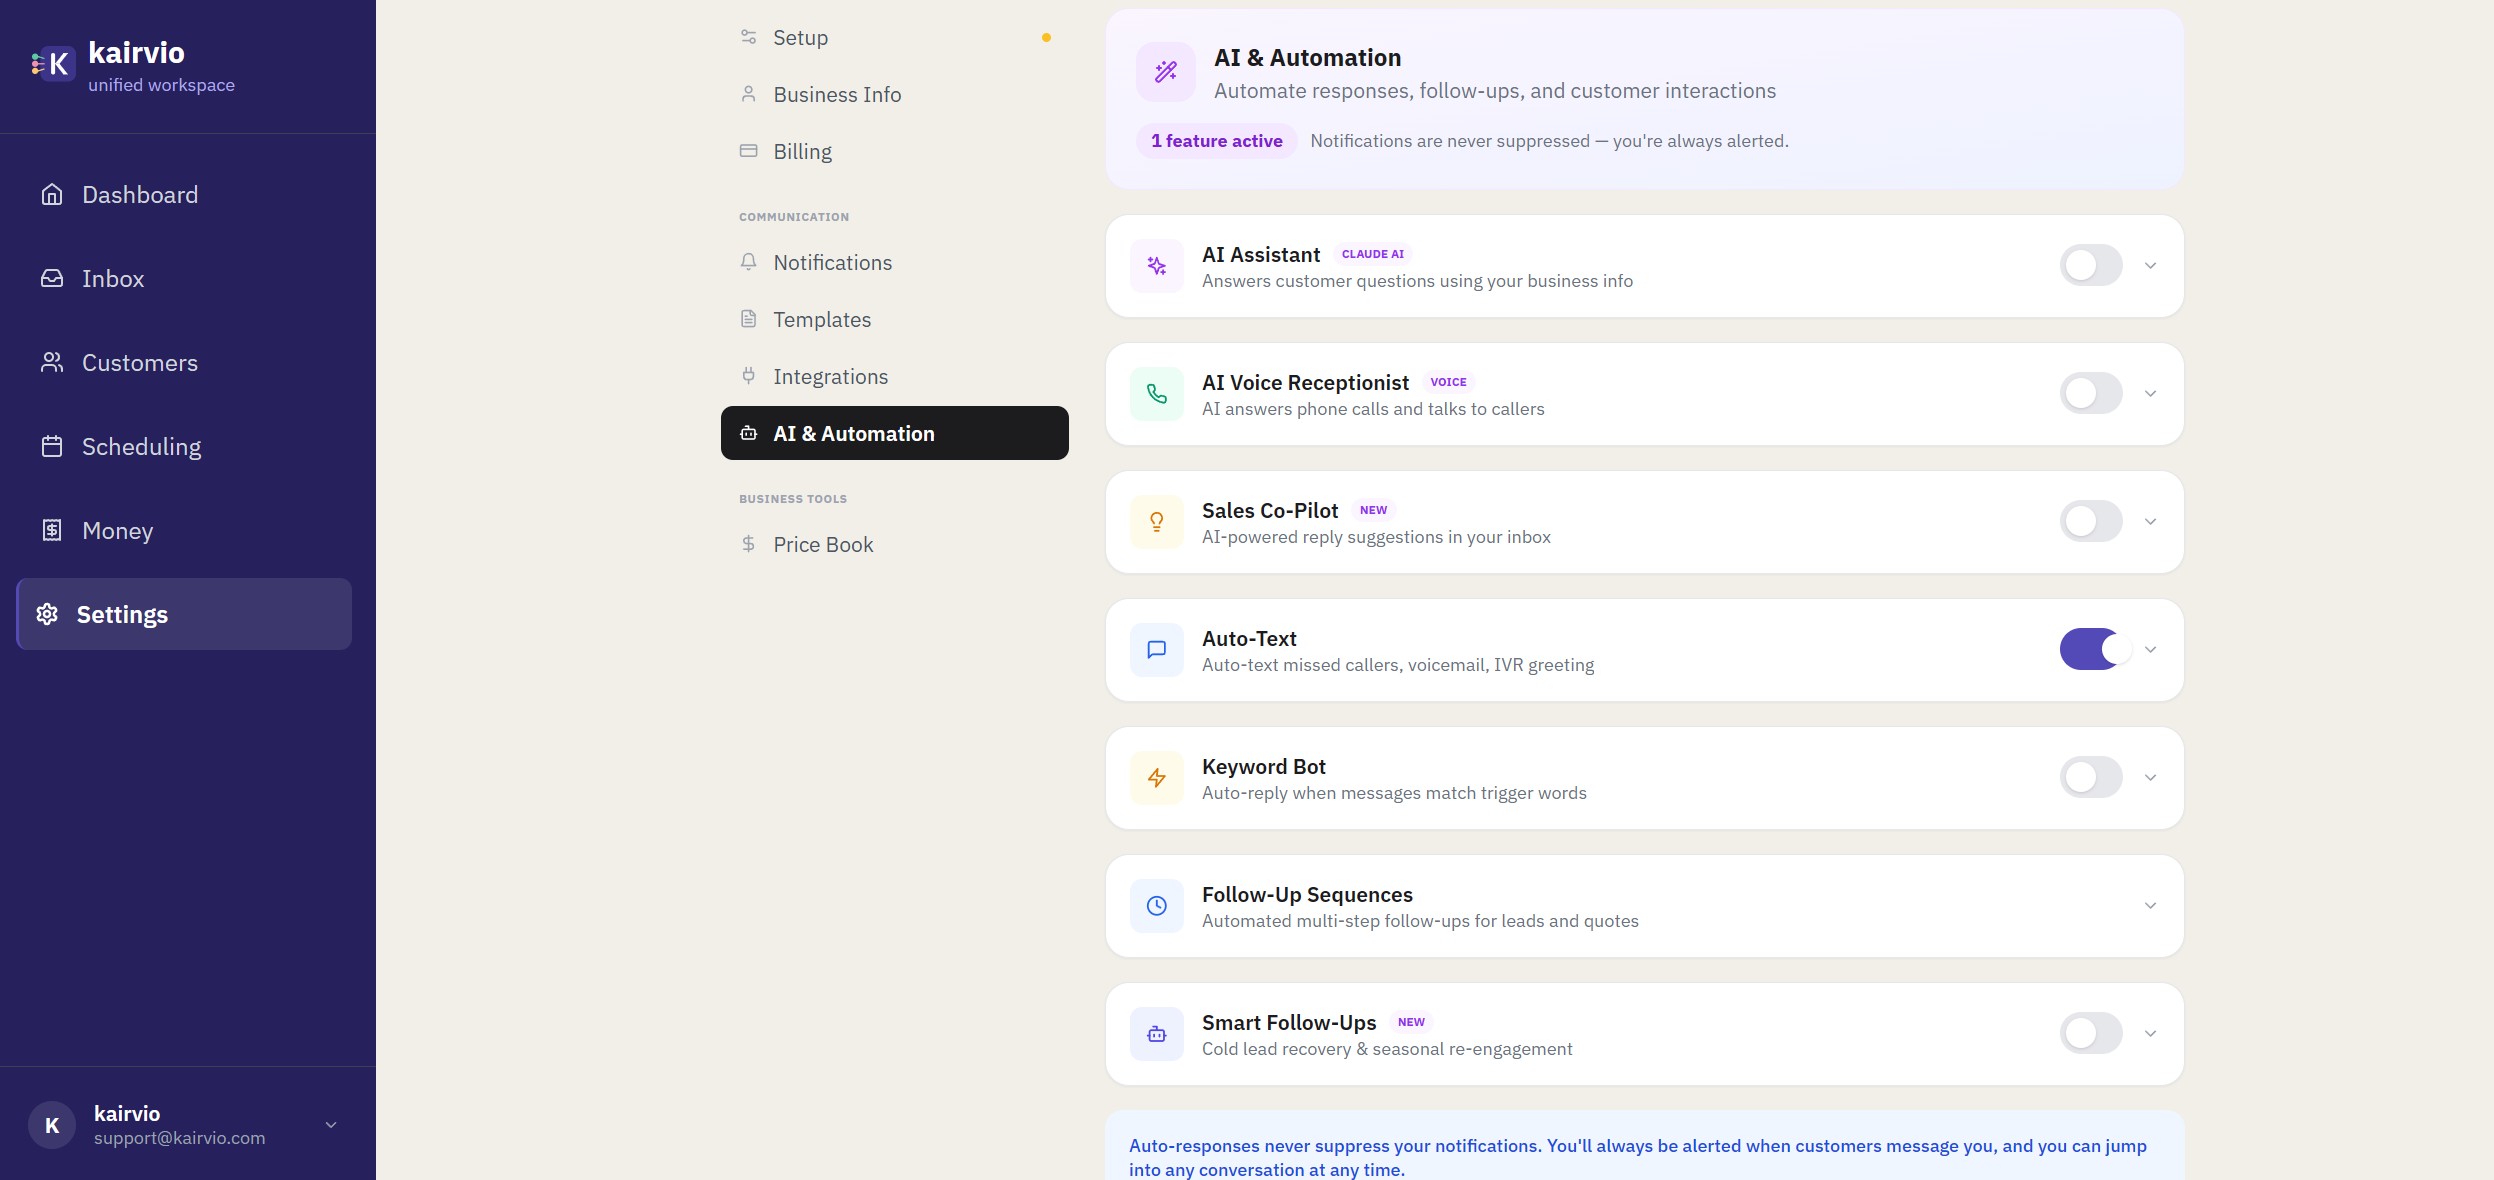Viewport: 2494px width, 1180px height.
Task: Click the Scheduling calendar icon
Action: pyautogui.click(x=52, y=446)
